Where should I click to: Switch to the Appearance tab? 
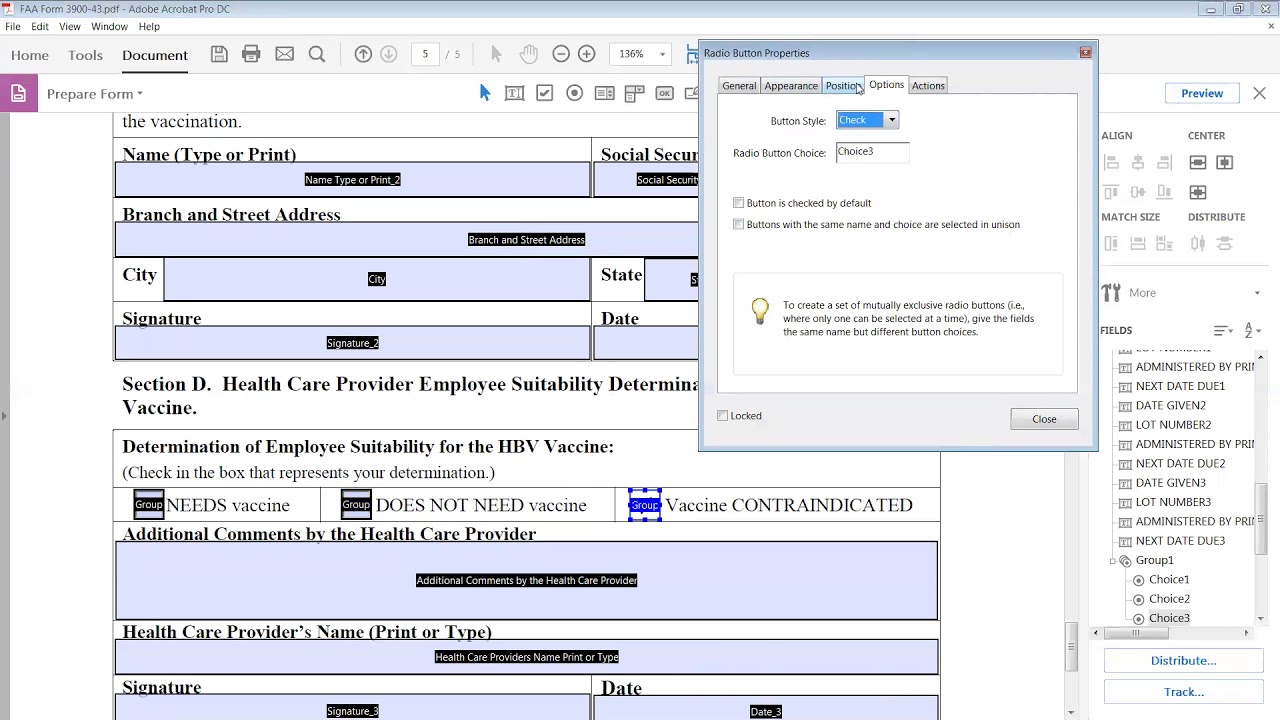pyautogui.click(x=791, y=86)
